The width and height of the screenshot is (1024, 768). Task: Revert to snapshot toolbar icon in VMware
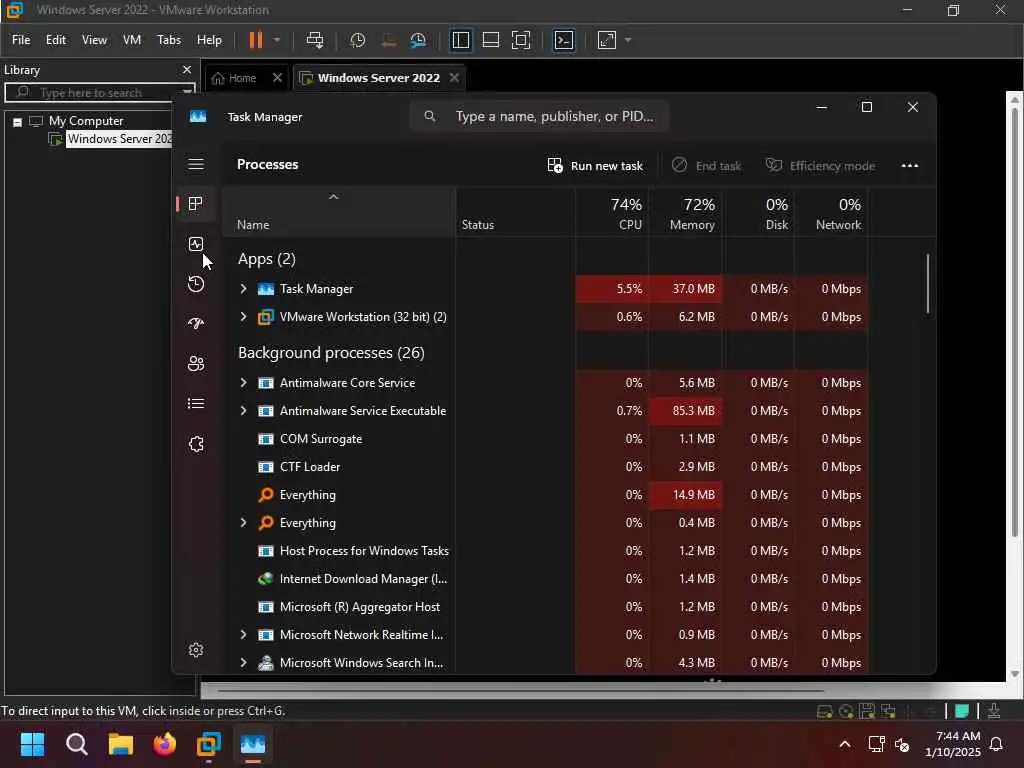tap(388, 40)
